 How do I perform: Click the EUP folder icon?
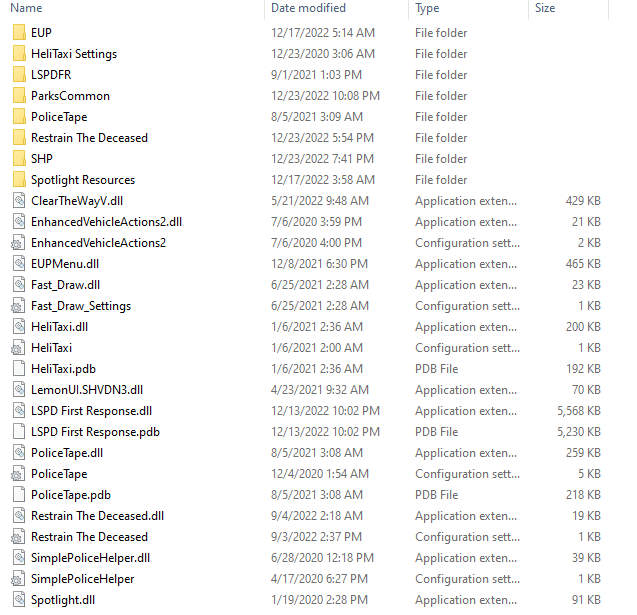click(19, 32)
